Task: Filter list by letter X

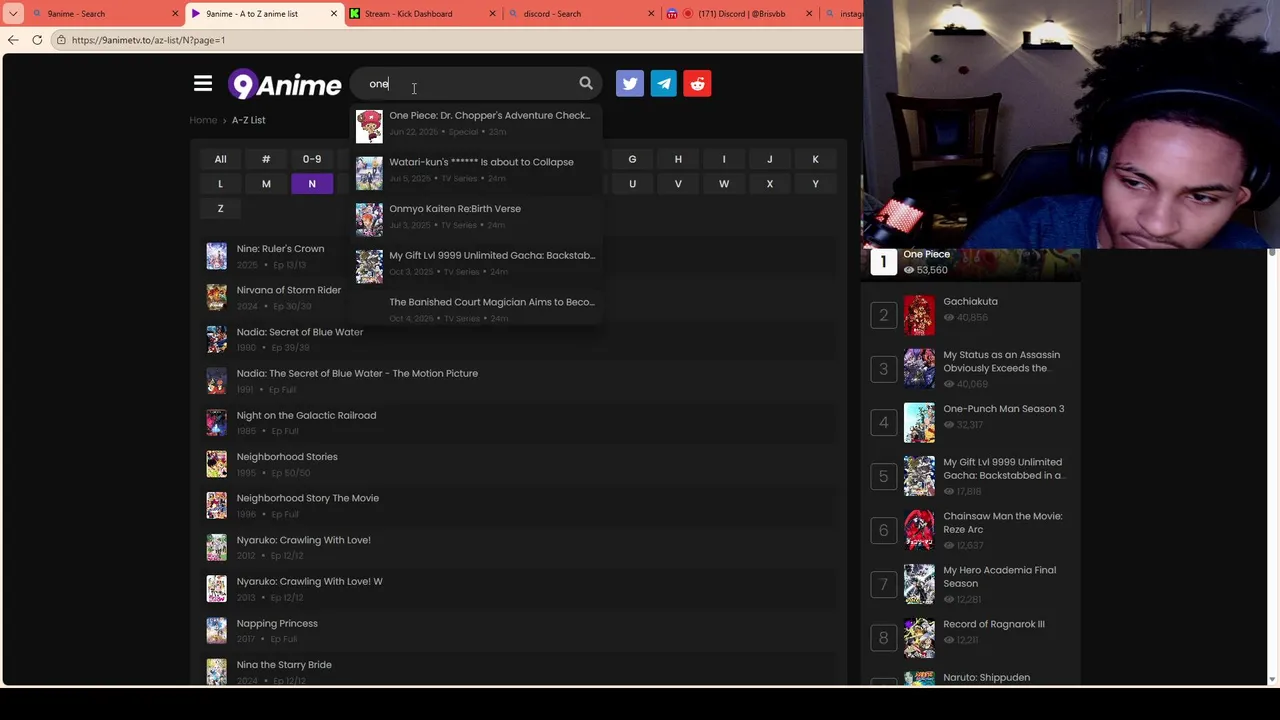Action: (769, 184)
